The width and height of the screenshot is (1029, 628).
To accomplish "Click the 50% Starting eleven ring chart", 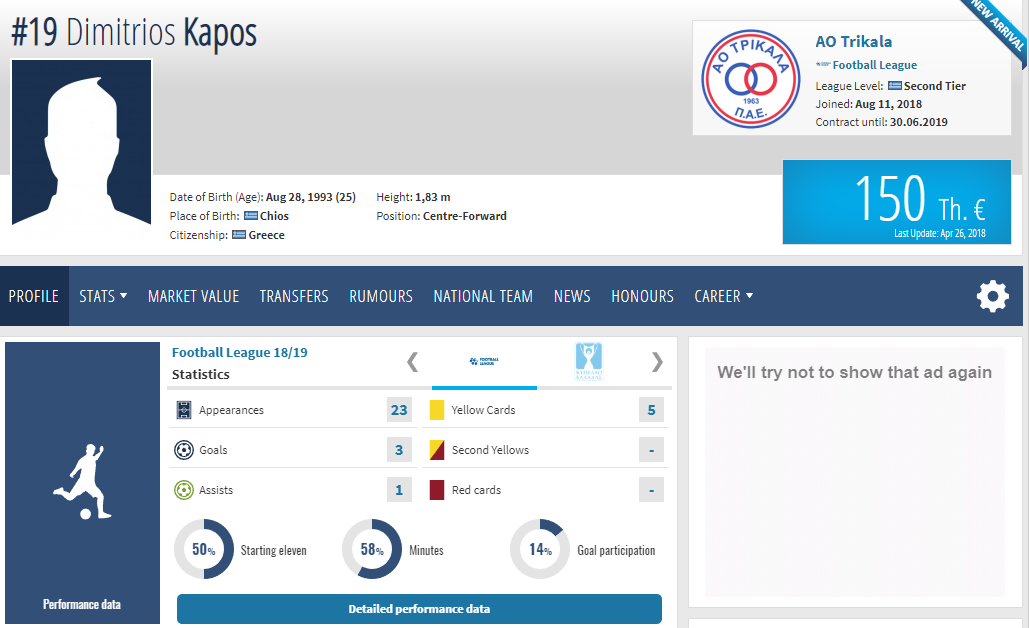I will pyautogui.click(x=203, y=549).
